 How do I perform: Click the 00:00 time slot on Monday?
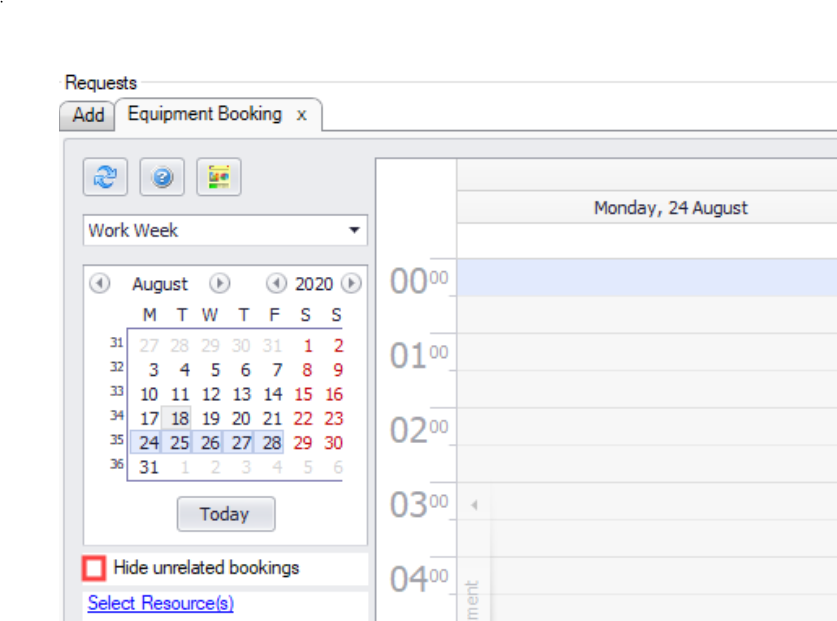coord(646,277)
